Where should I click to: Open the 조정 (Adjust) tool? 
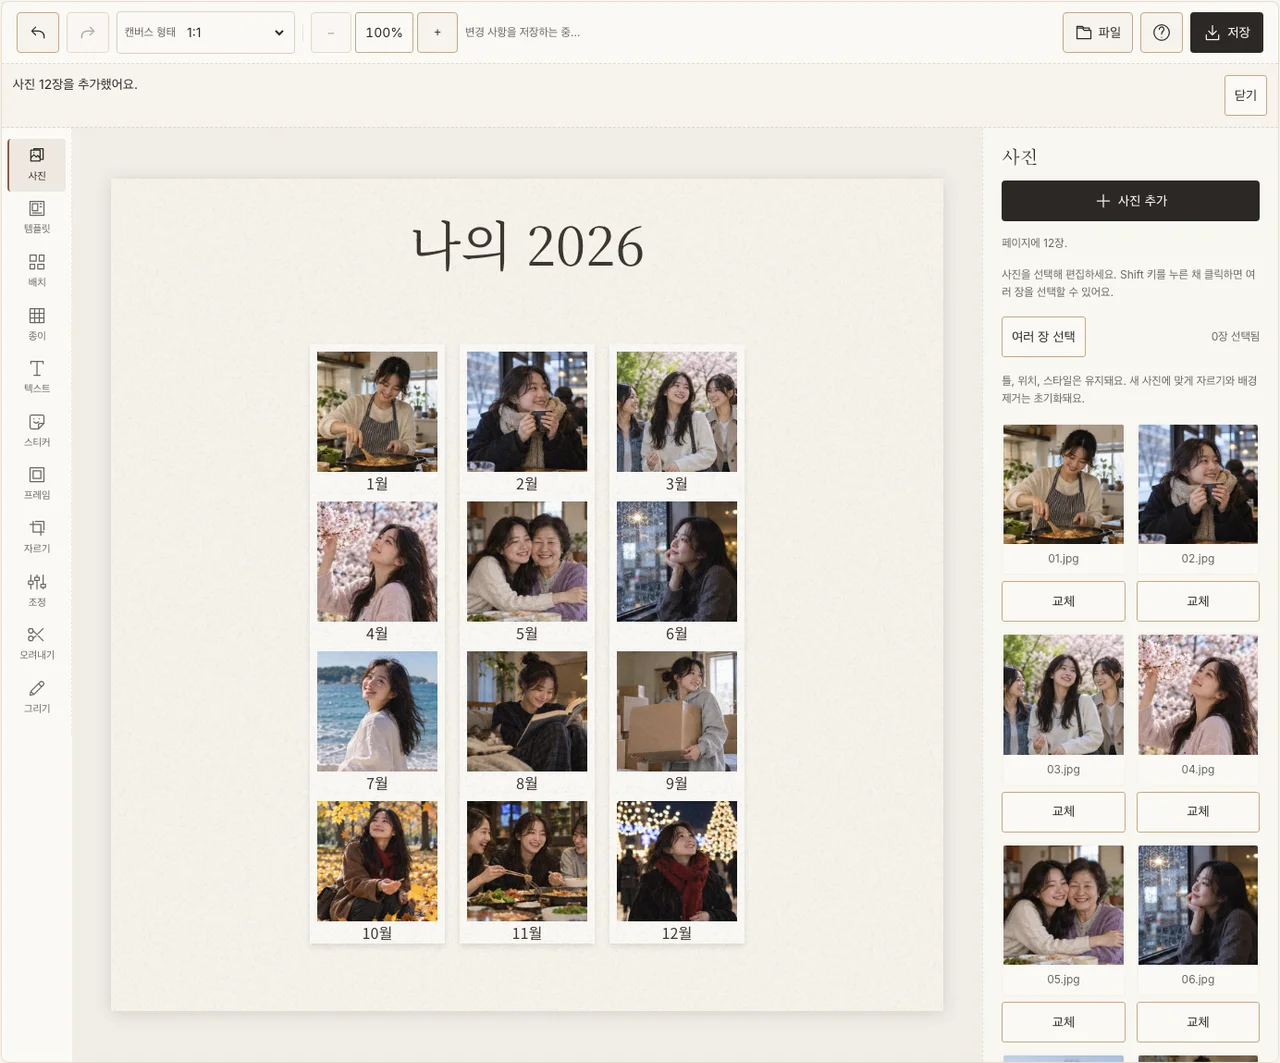pos(37,590)
